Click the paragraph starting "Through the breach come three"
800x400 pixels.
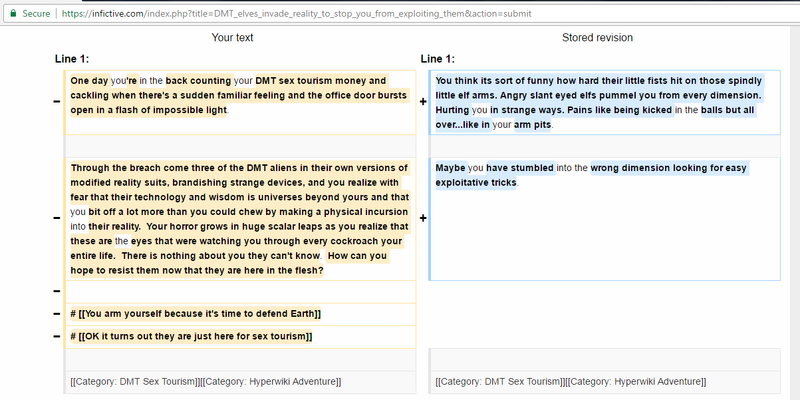(240, 219)
